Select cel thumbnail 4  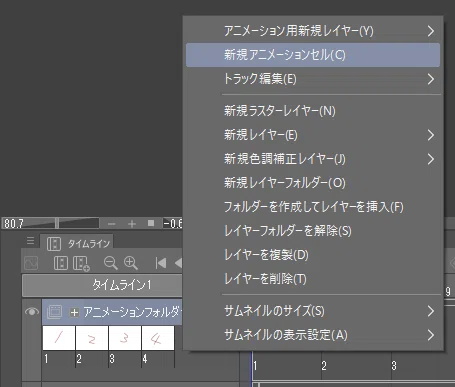tap(158, 338)
